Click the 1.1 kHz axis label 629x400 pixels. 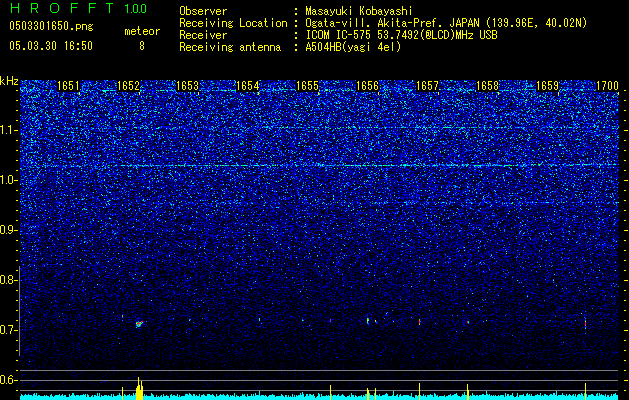[8, 130]
